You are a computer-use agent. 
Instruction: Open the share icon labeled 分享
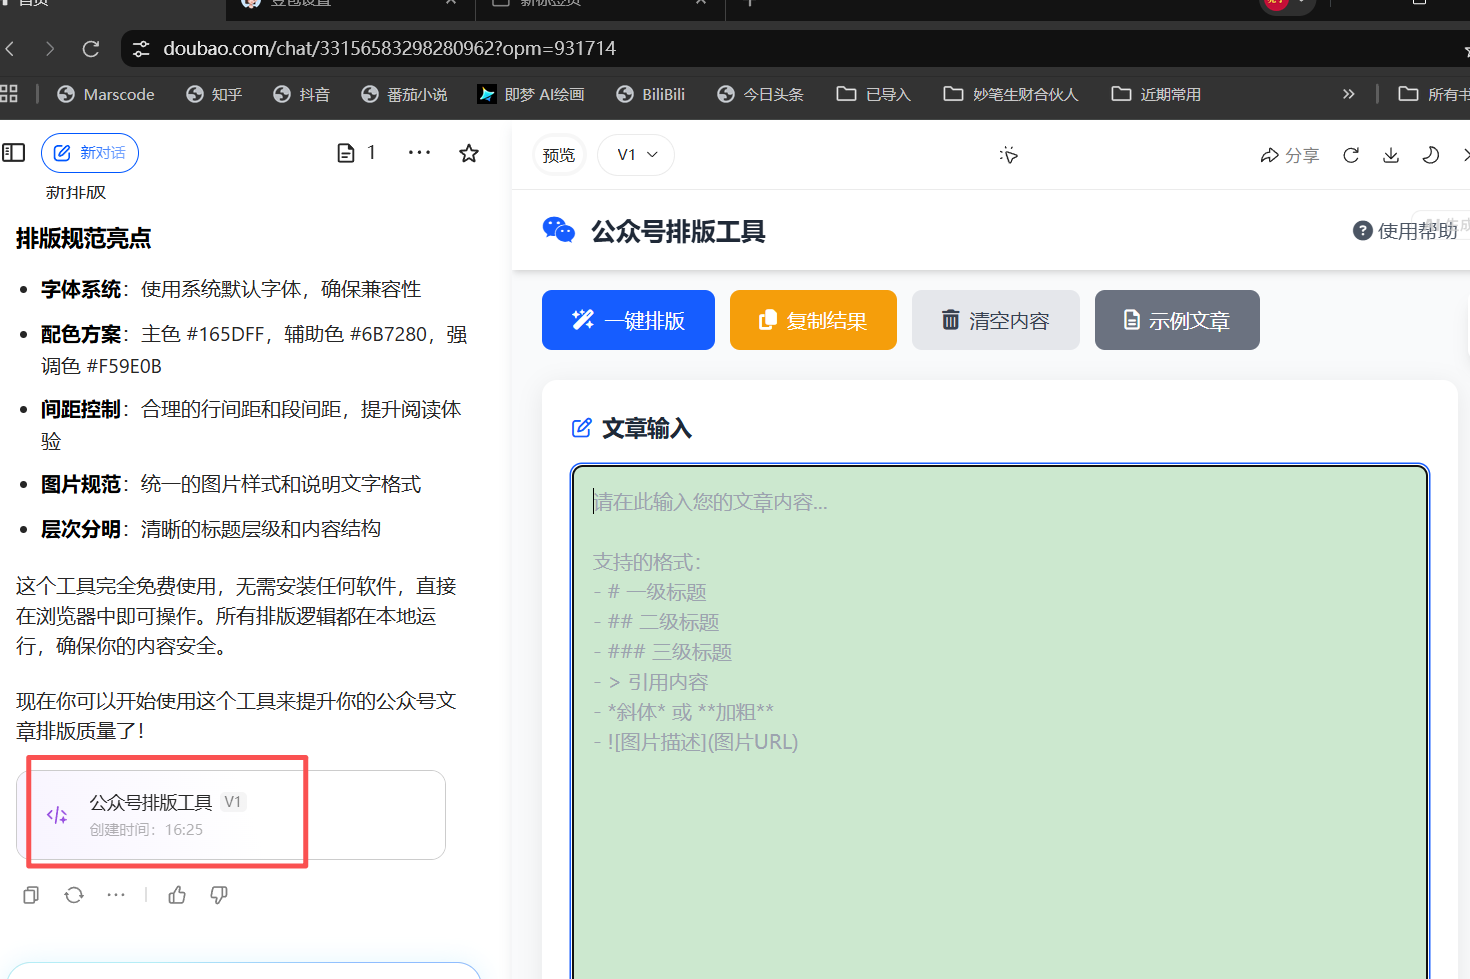click(x=1289, y=155)
